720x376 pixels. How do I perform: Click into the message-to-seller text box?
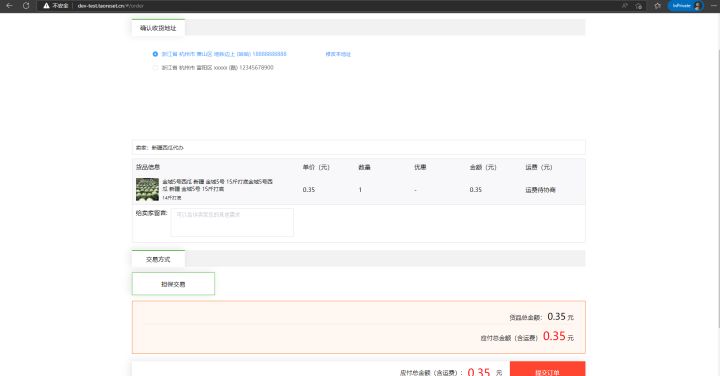(232, 222)
